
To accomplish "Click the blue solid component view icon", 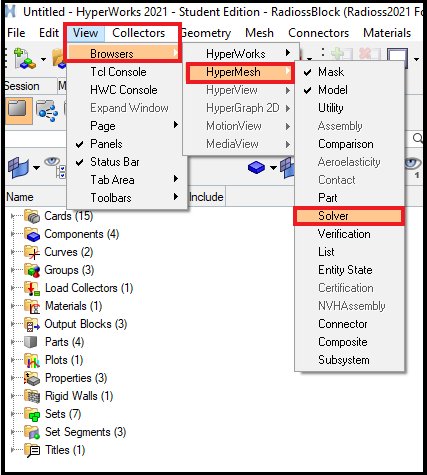I will [256, 167].
